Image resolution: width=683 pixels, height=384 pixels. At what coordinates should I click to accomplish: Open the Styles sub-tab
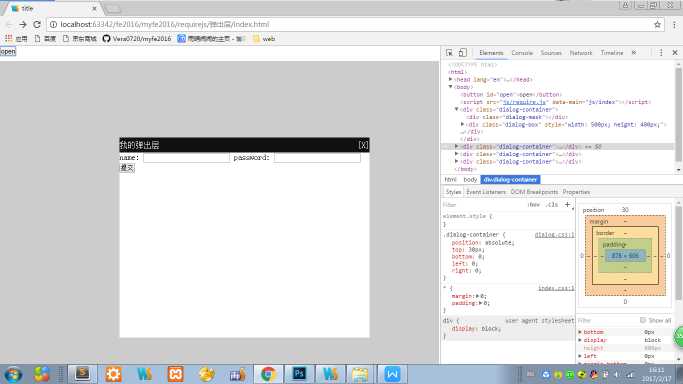(453, 192)
